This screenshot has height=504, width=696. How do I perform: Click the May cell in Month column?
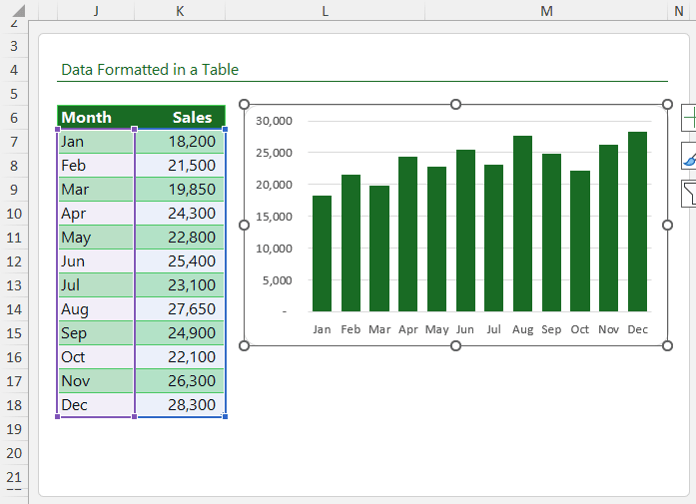96,238
